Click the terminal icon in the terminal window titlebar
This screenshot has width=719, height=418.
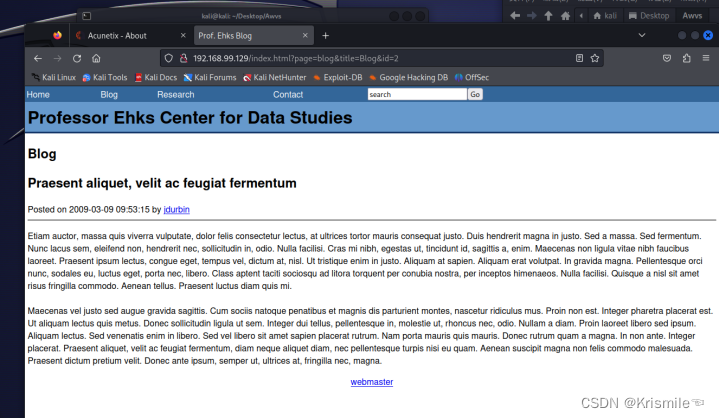coord(87,16)
